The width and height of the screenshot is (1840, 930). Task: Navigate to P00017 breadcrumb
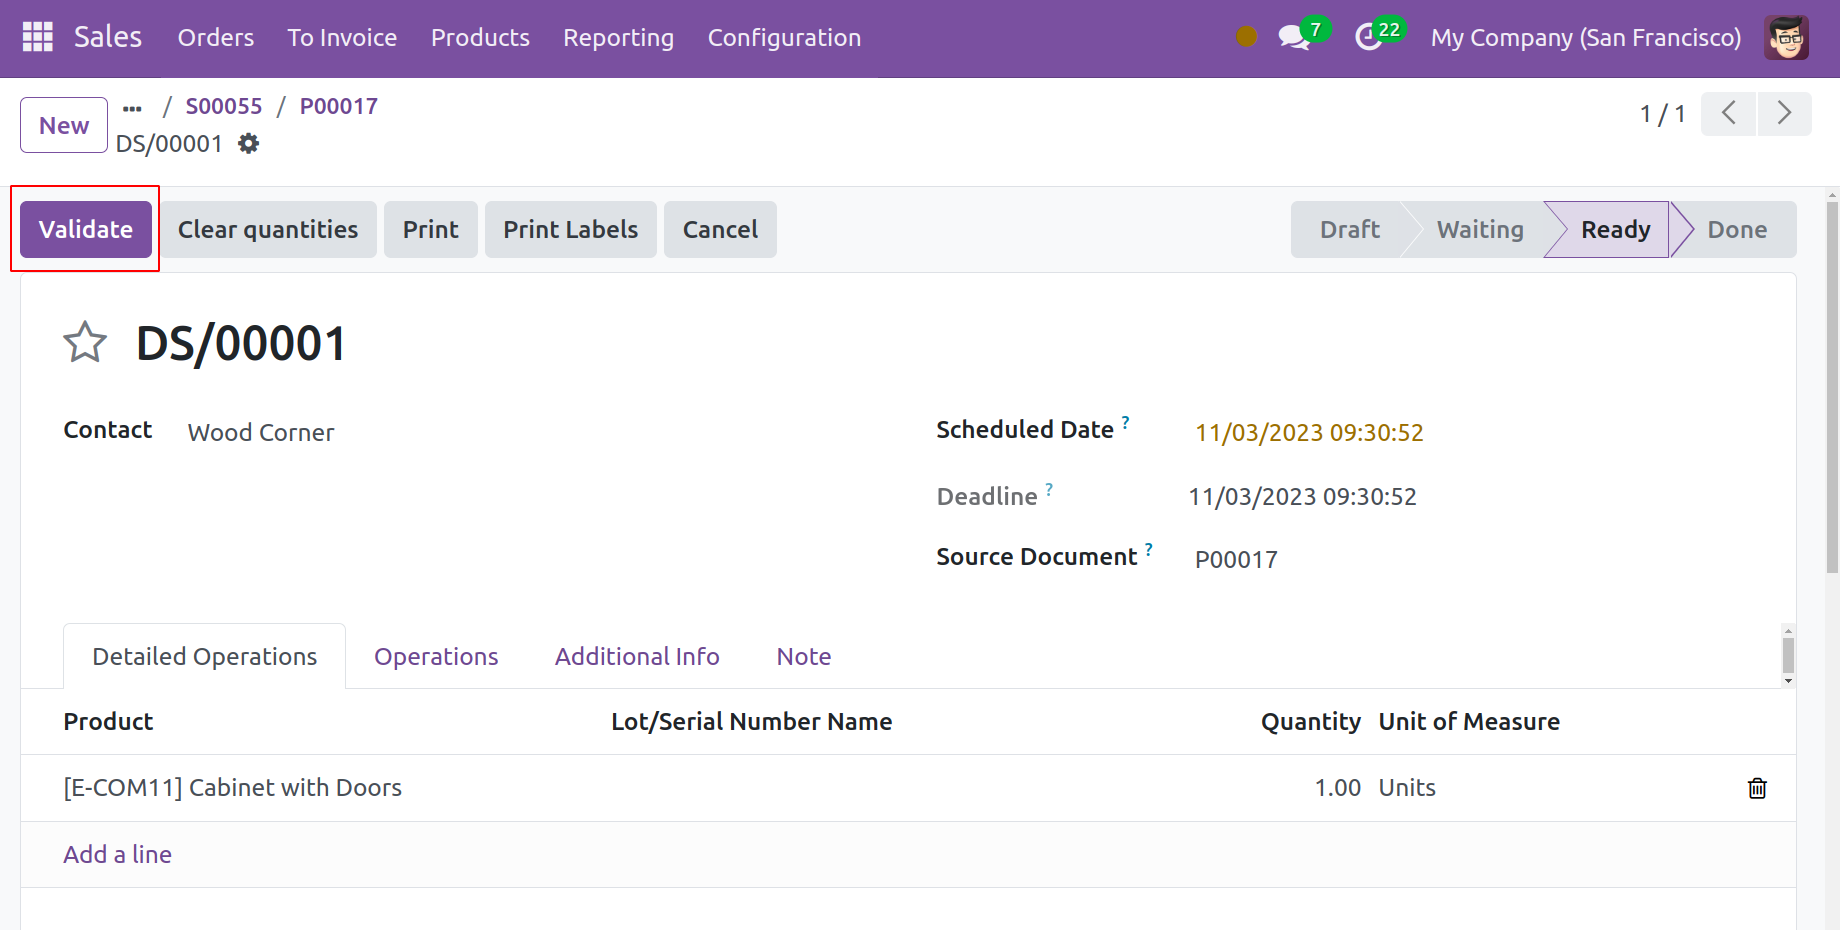(339, 106)
